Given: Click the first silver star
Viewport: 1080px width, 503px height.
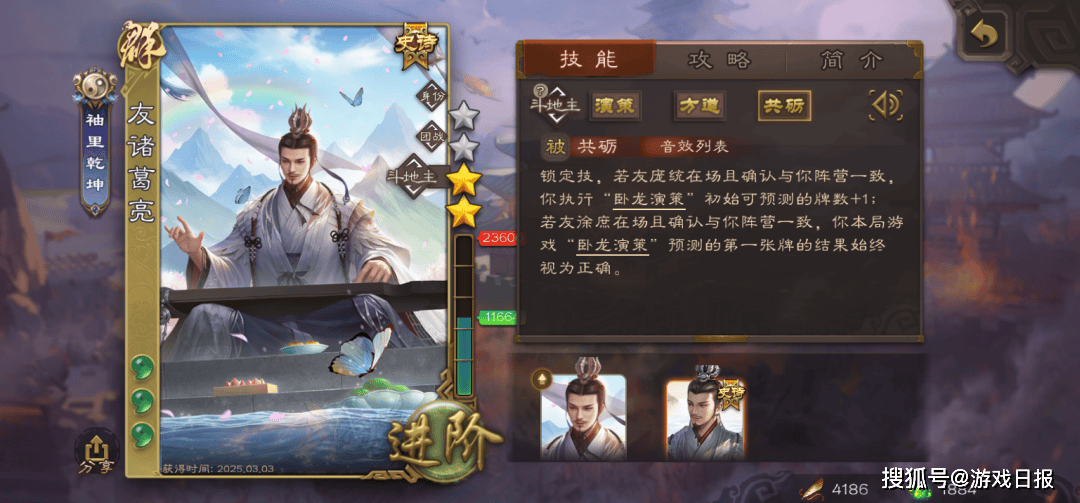Looking at the screenshot, I should (x=464, y=115).
